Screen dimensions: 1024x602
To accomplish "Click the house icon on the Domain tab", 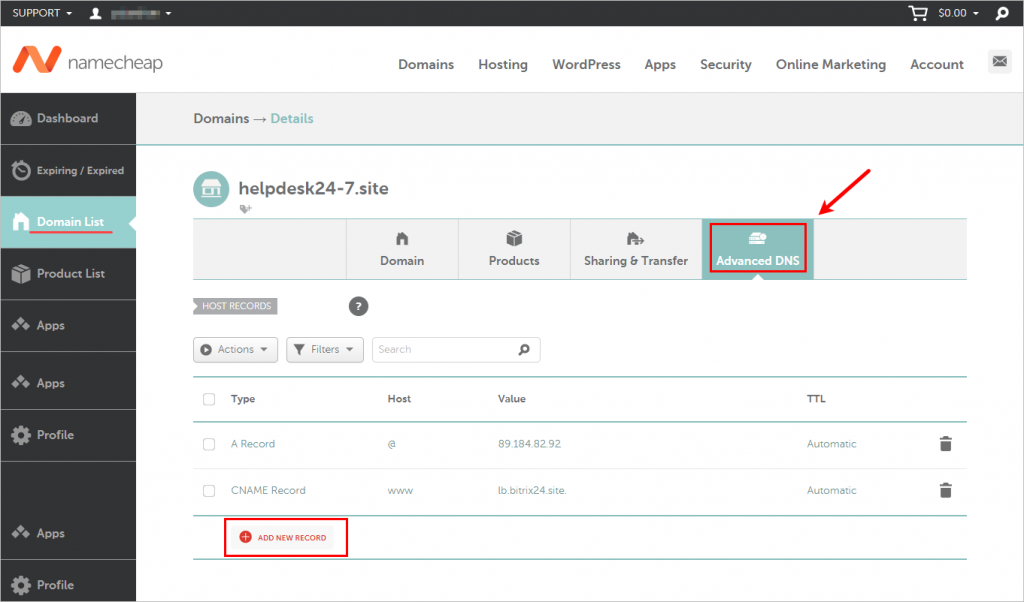I will [x=402, y=239].
